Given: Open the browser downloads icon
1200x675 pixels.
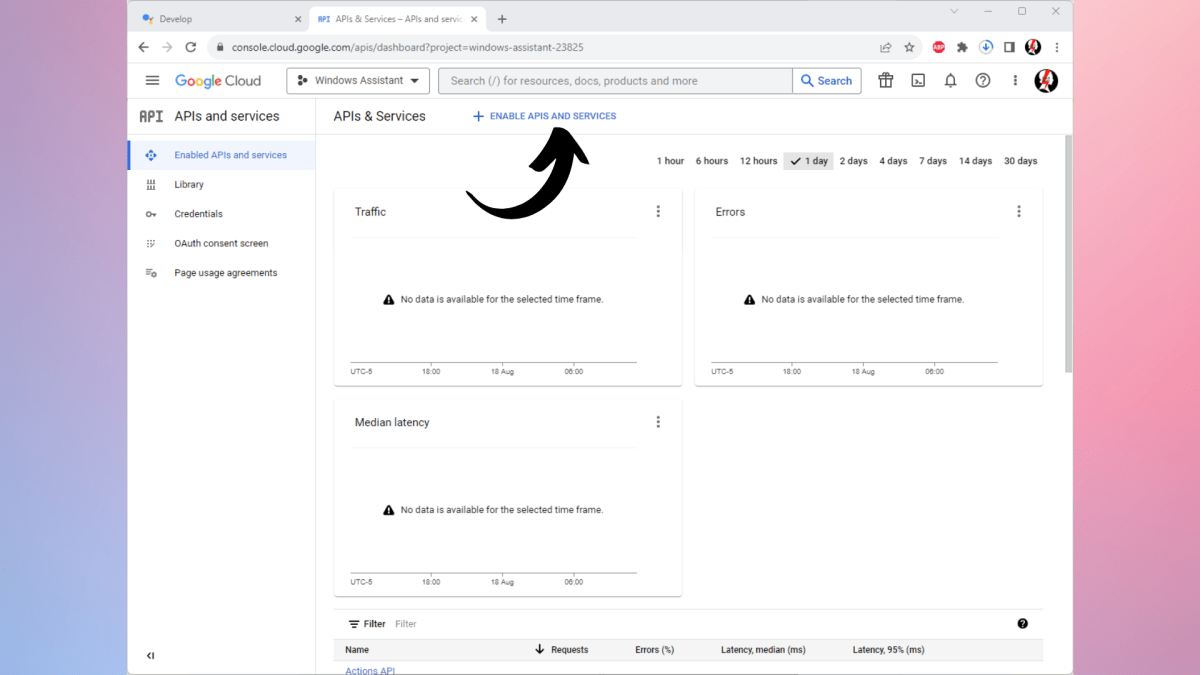Looking at the screenshot, I should pyautogui.click(x=986, y=47).
